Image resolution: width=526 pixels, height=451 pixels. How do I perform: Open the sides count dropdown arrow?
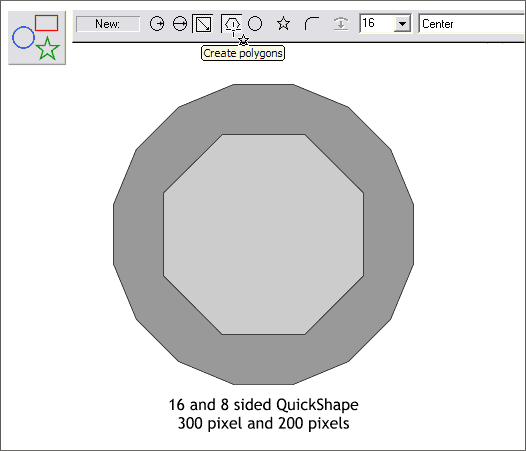(x=402, y=24)
